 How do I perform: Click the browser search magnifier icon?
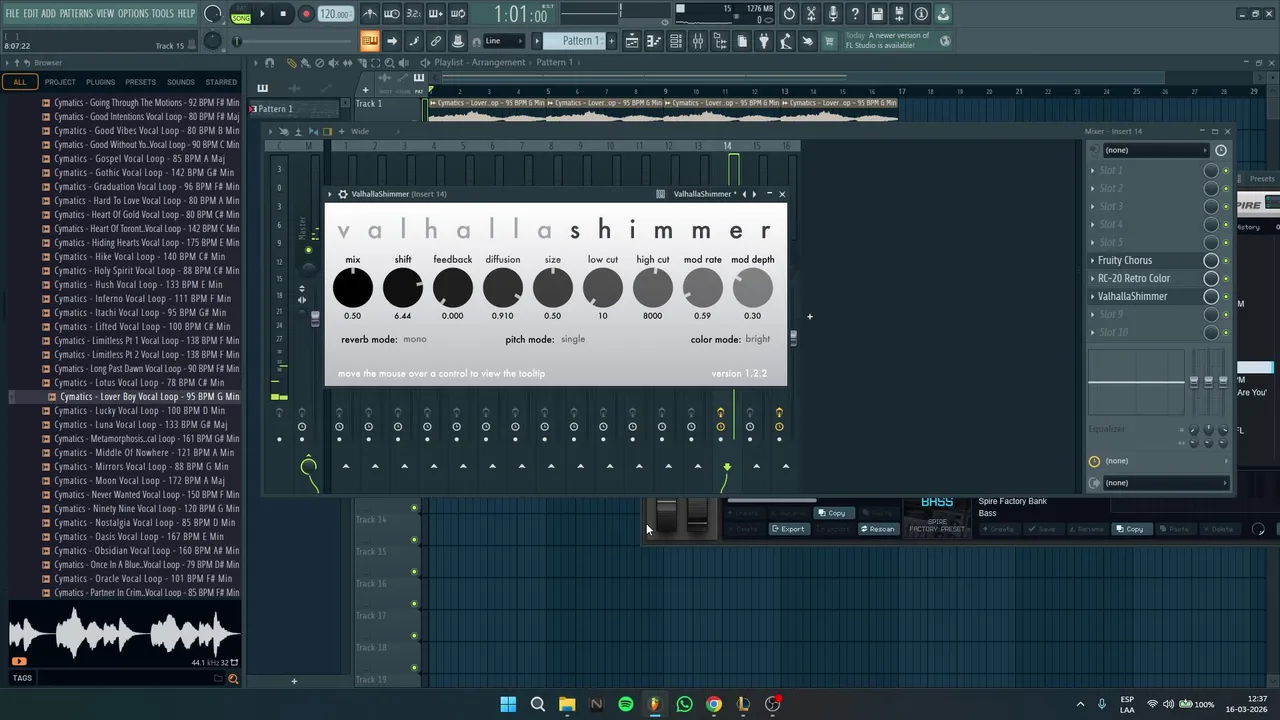[233, 679]
